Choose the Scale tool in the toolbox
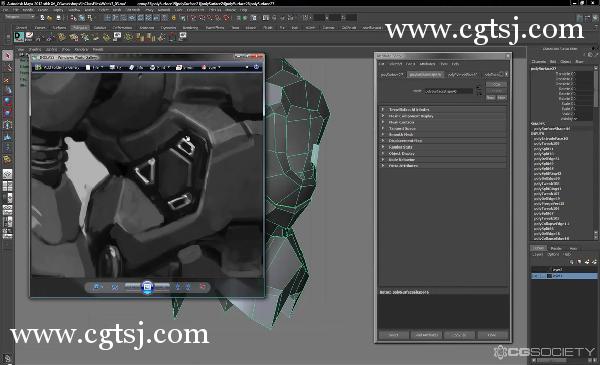The image size is (600, 365). click(7, 113)
